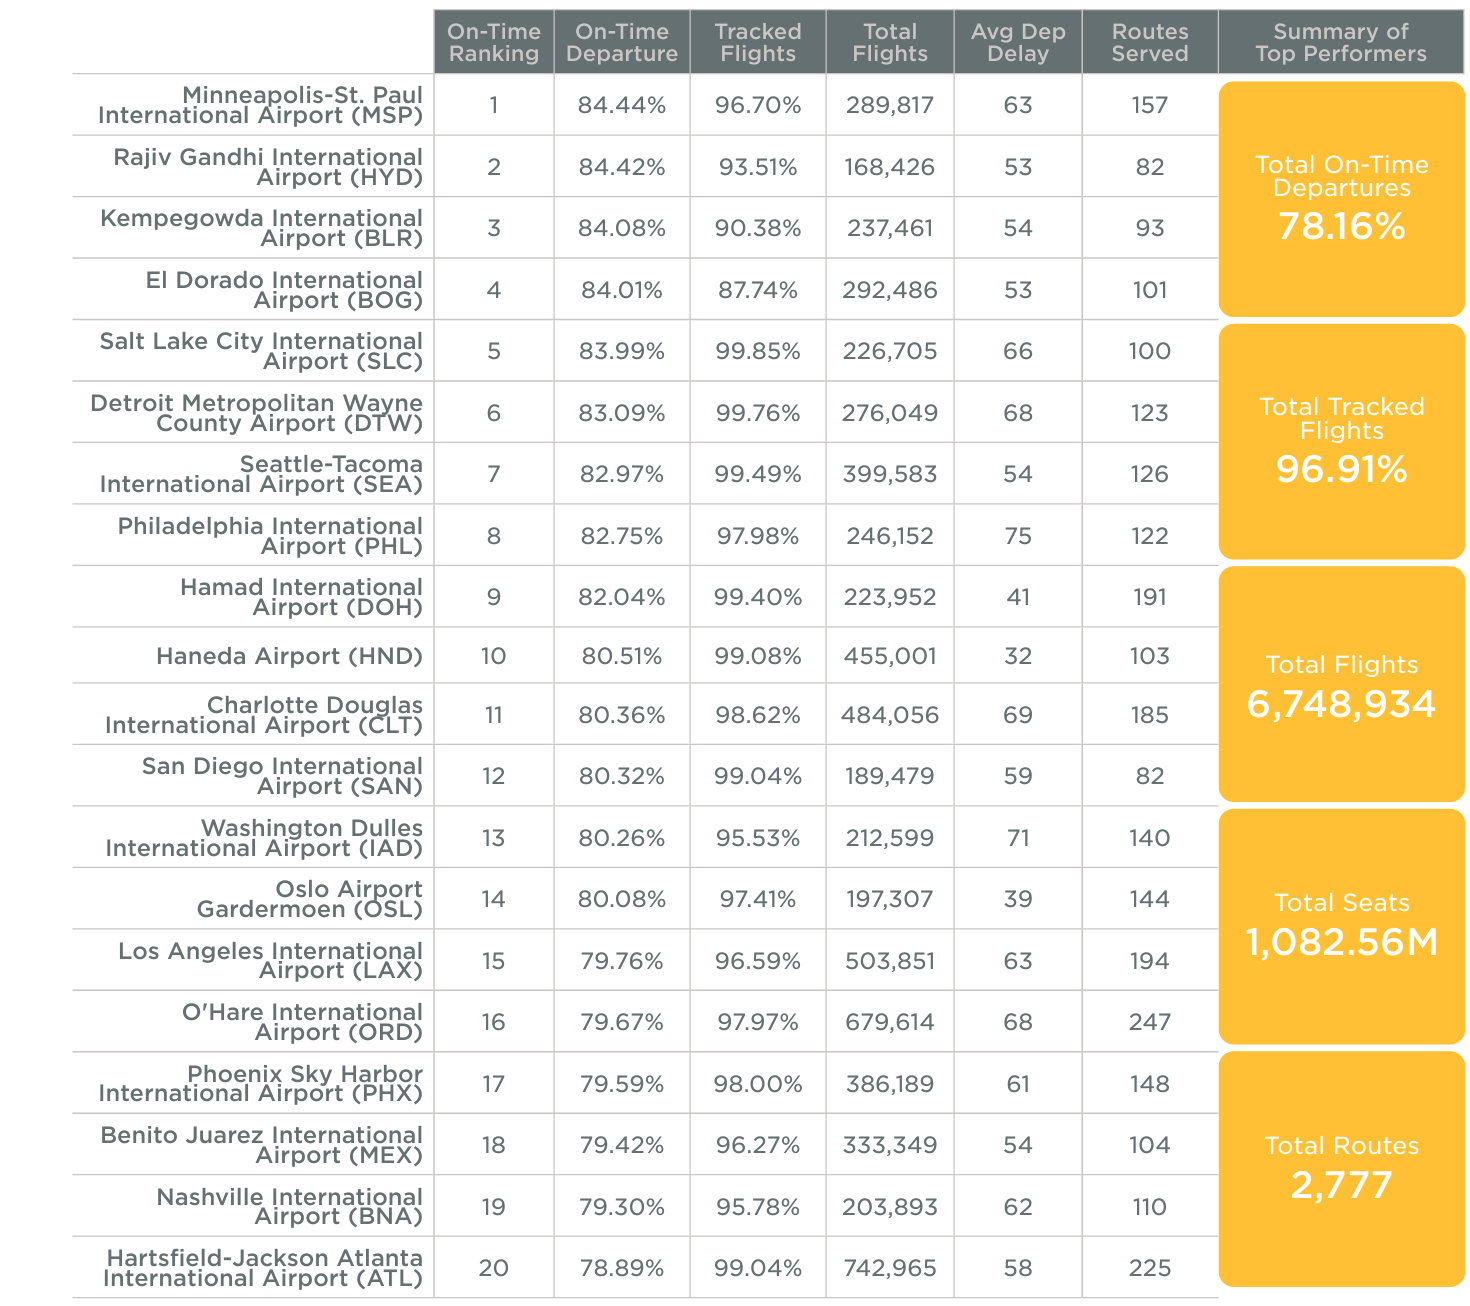Click the Summary of Top Performers header
The width and height of the screenshot is (1470, 1306).
pyautogui.click(x=1341, y=43)
